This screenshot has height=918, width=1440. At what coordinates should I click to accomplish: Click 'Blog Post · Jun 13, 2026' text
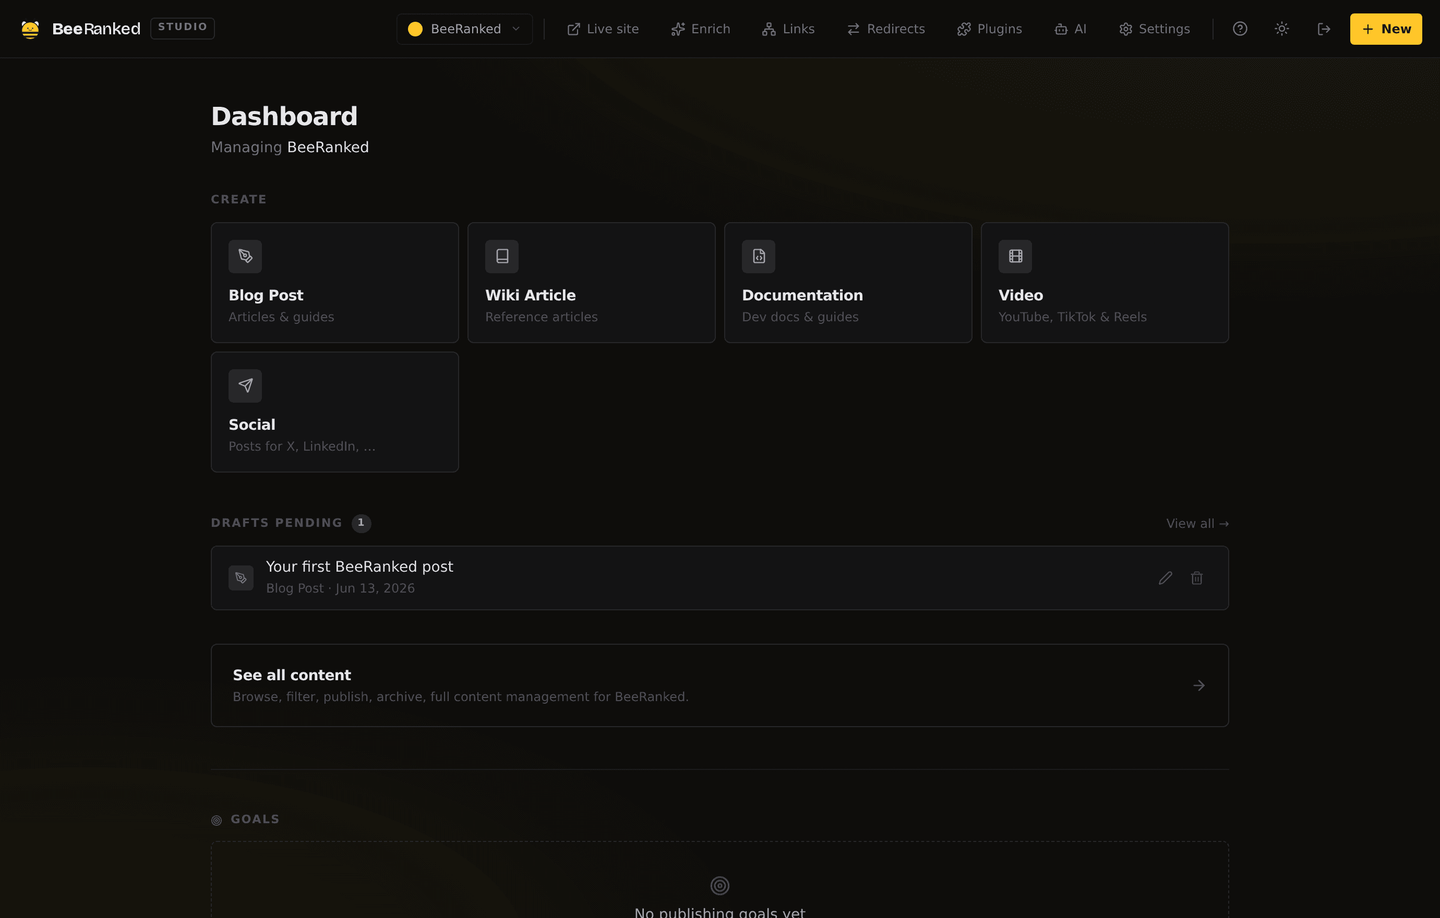[340, 588]
